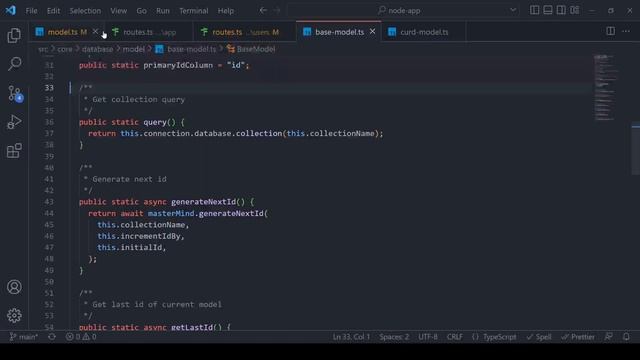Go forward using the title bar arrow

click(x=277, y=10)
